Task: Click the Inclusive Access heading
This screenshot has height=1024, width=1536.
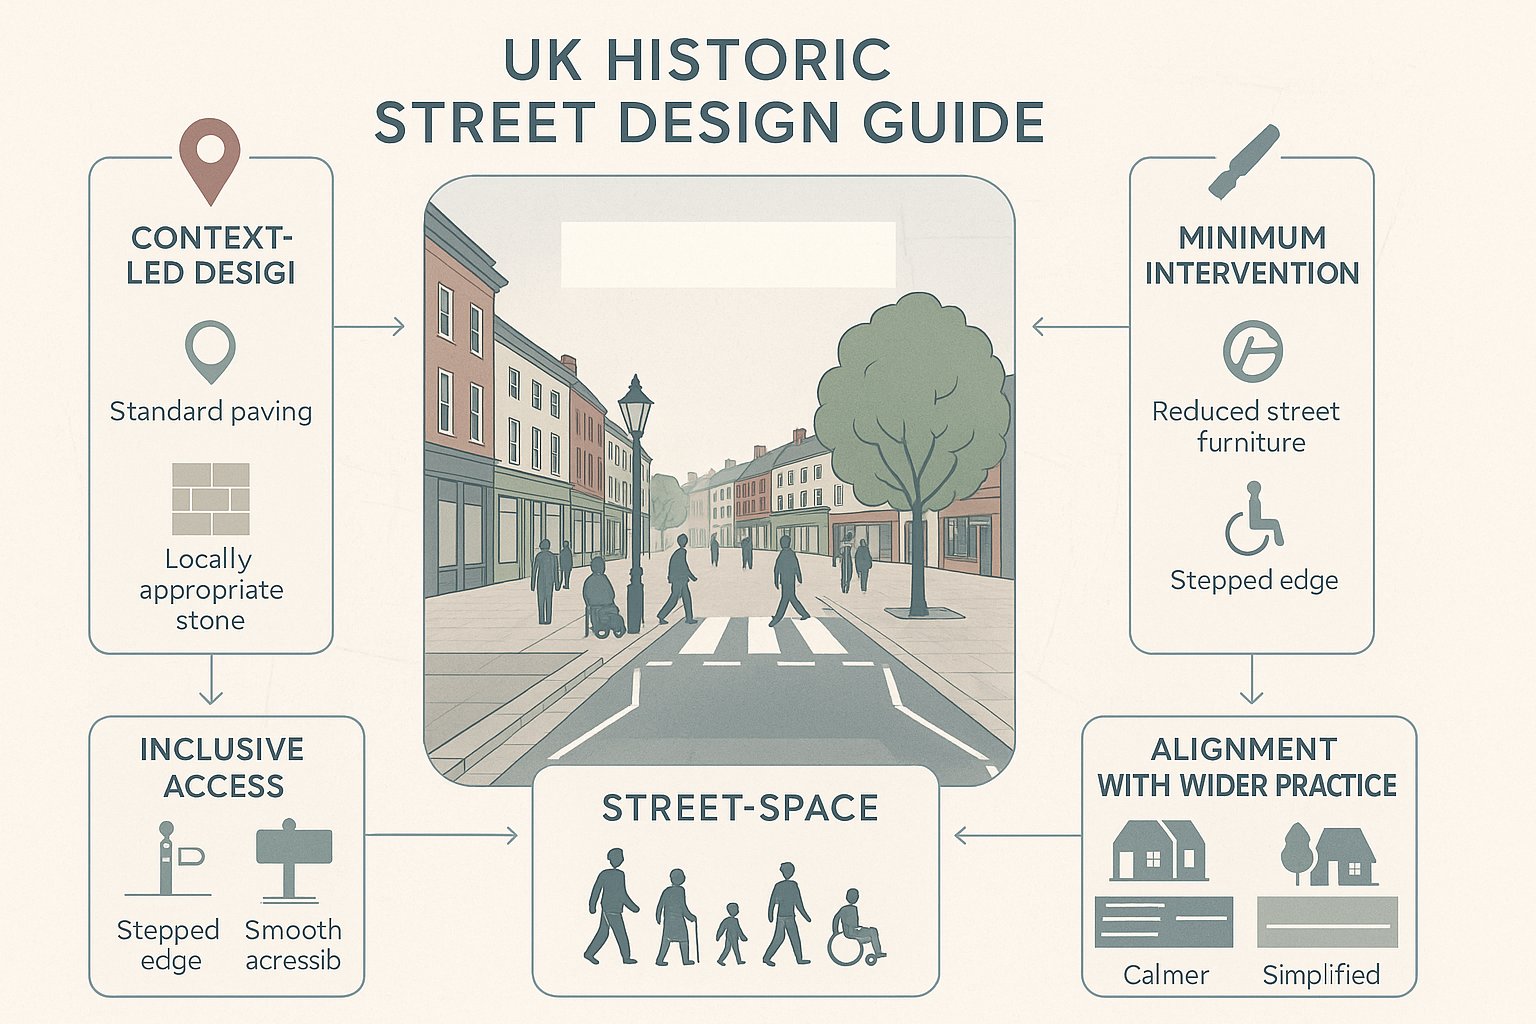Action: 222,768
